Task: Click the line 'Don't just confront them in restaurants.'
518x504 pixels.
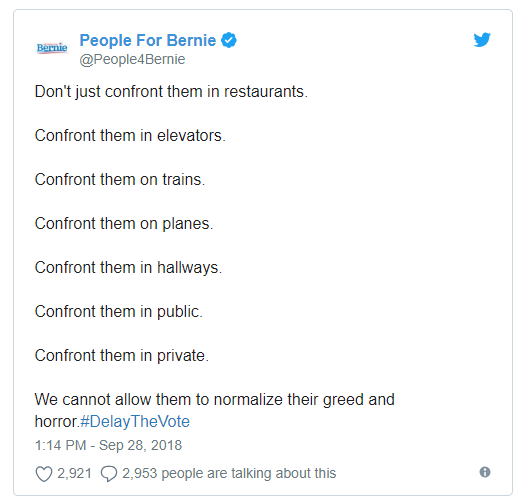Action: [171, 92]
